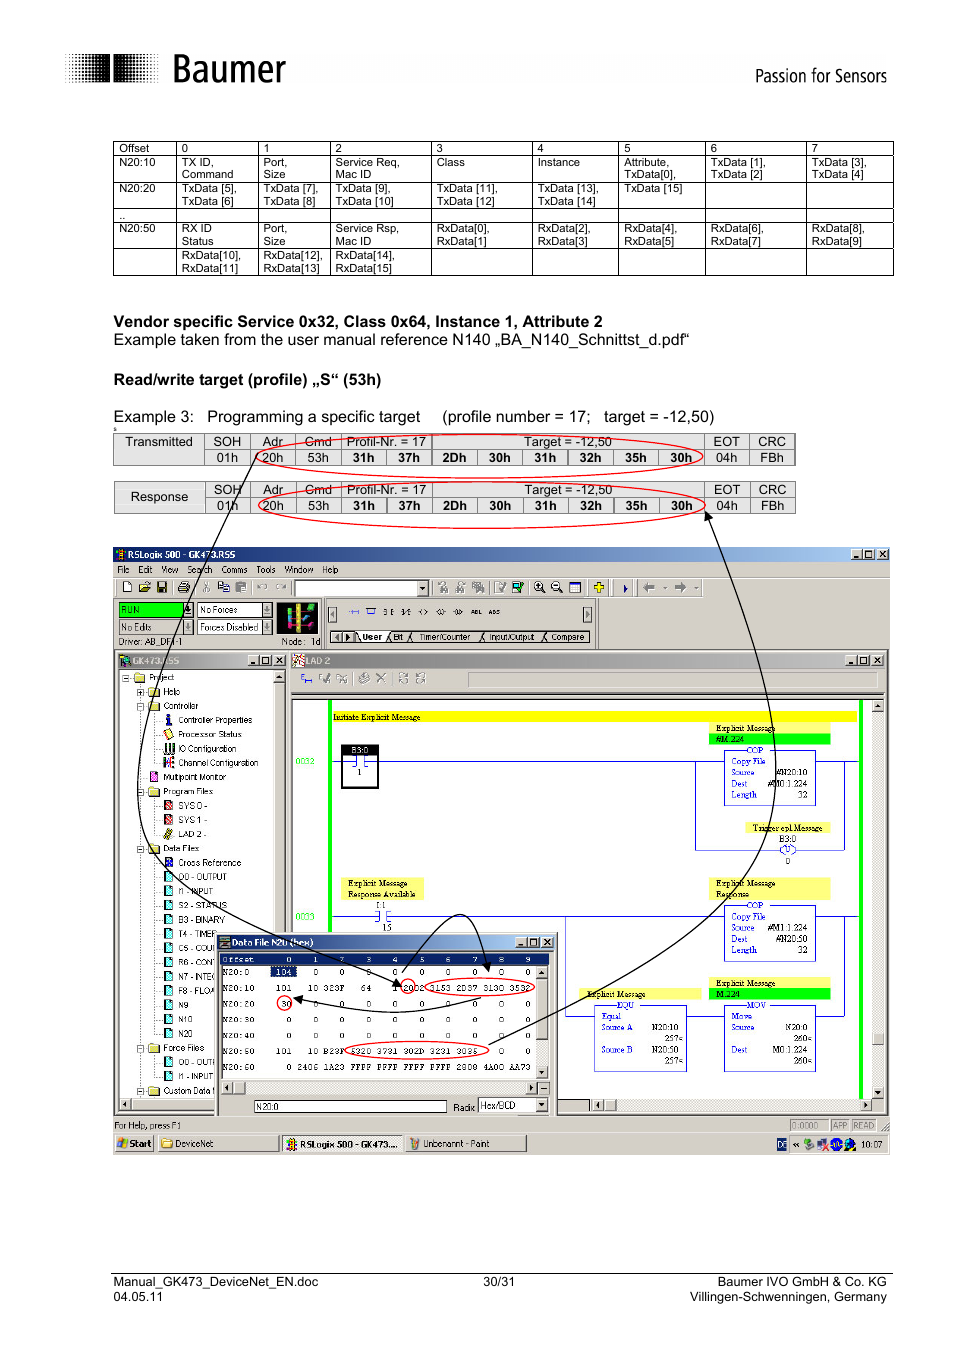954x1351 pixels.
Task: Insert examine-if-closed contact instruction
Action: [388, 611]
